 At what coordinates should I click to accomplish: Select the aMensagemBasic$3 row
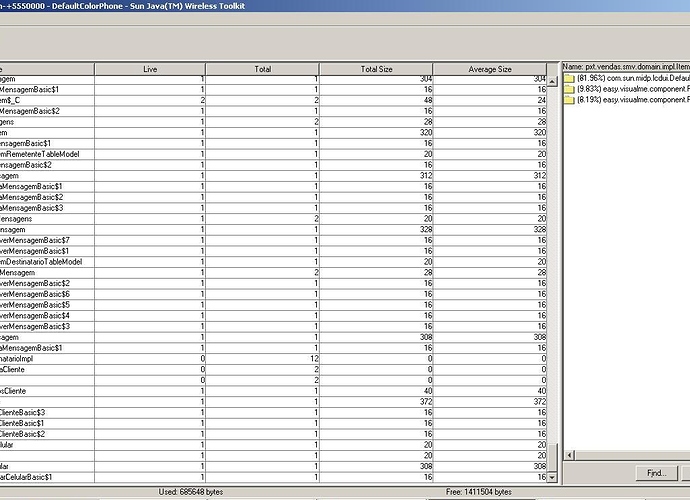pos(273,208)
